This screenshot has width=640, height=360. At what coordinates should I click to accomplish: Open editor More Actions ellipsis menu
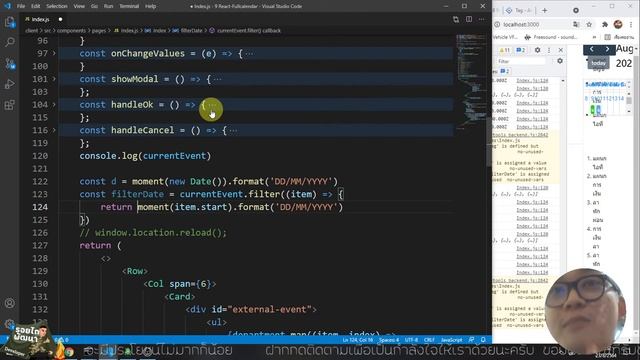coord(482,19)
